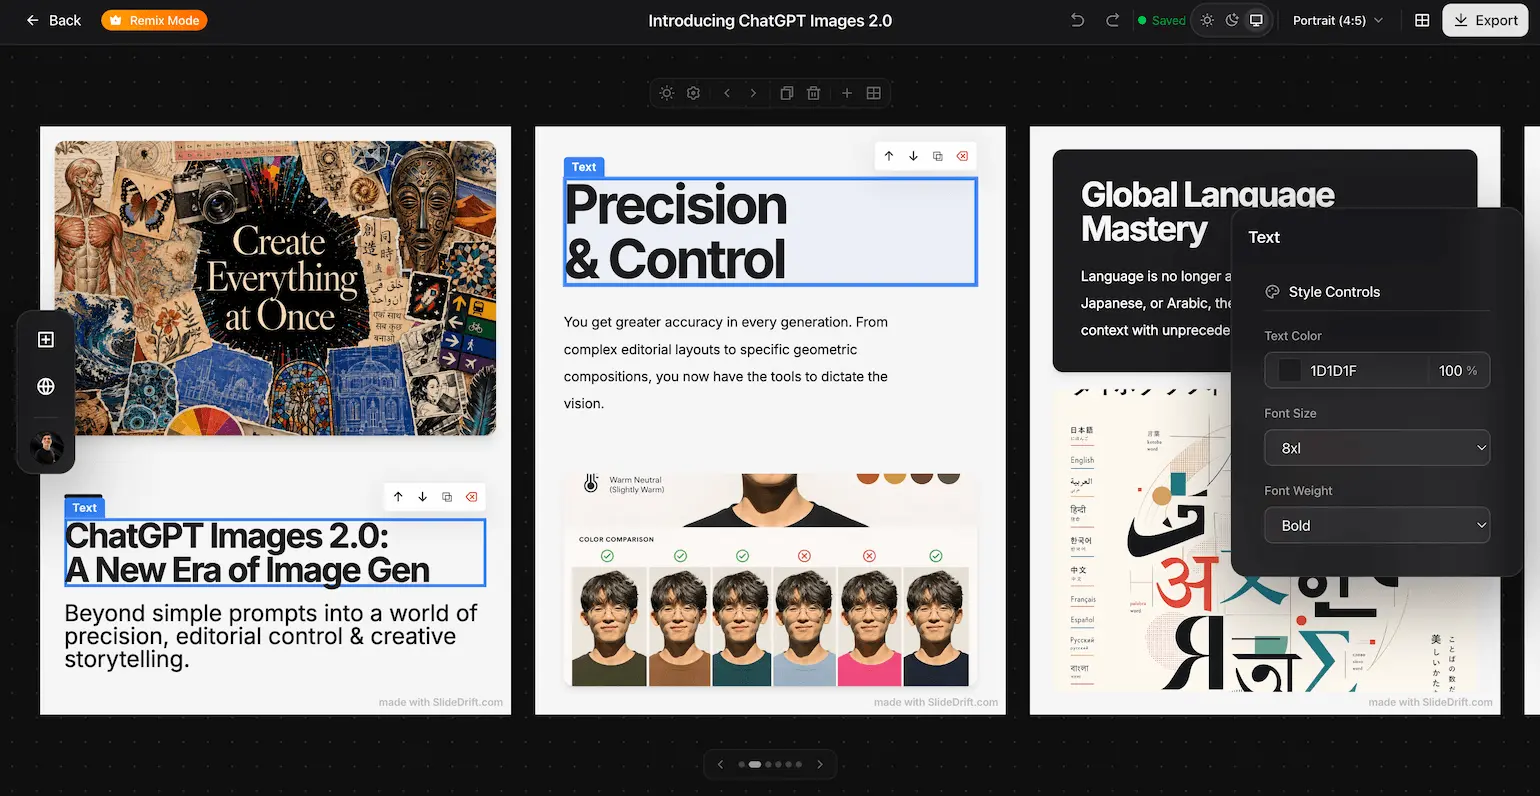Delete the Precision & Control text block

click(x=962, y=156)
